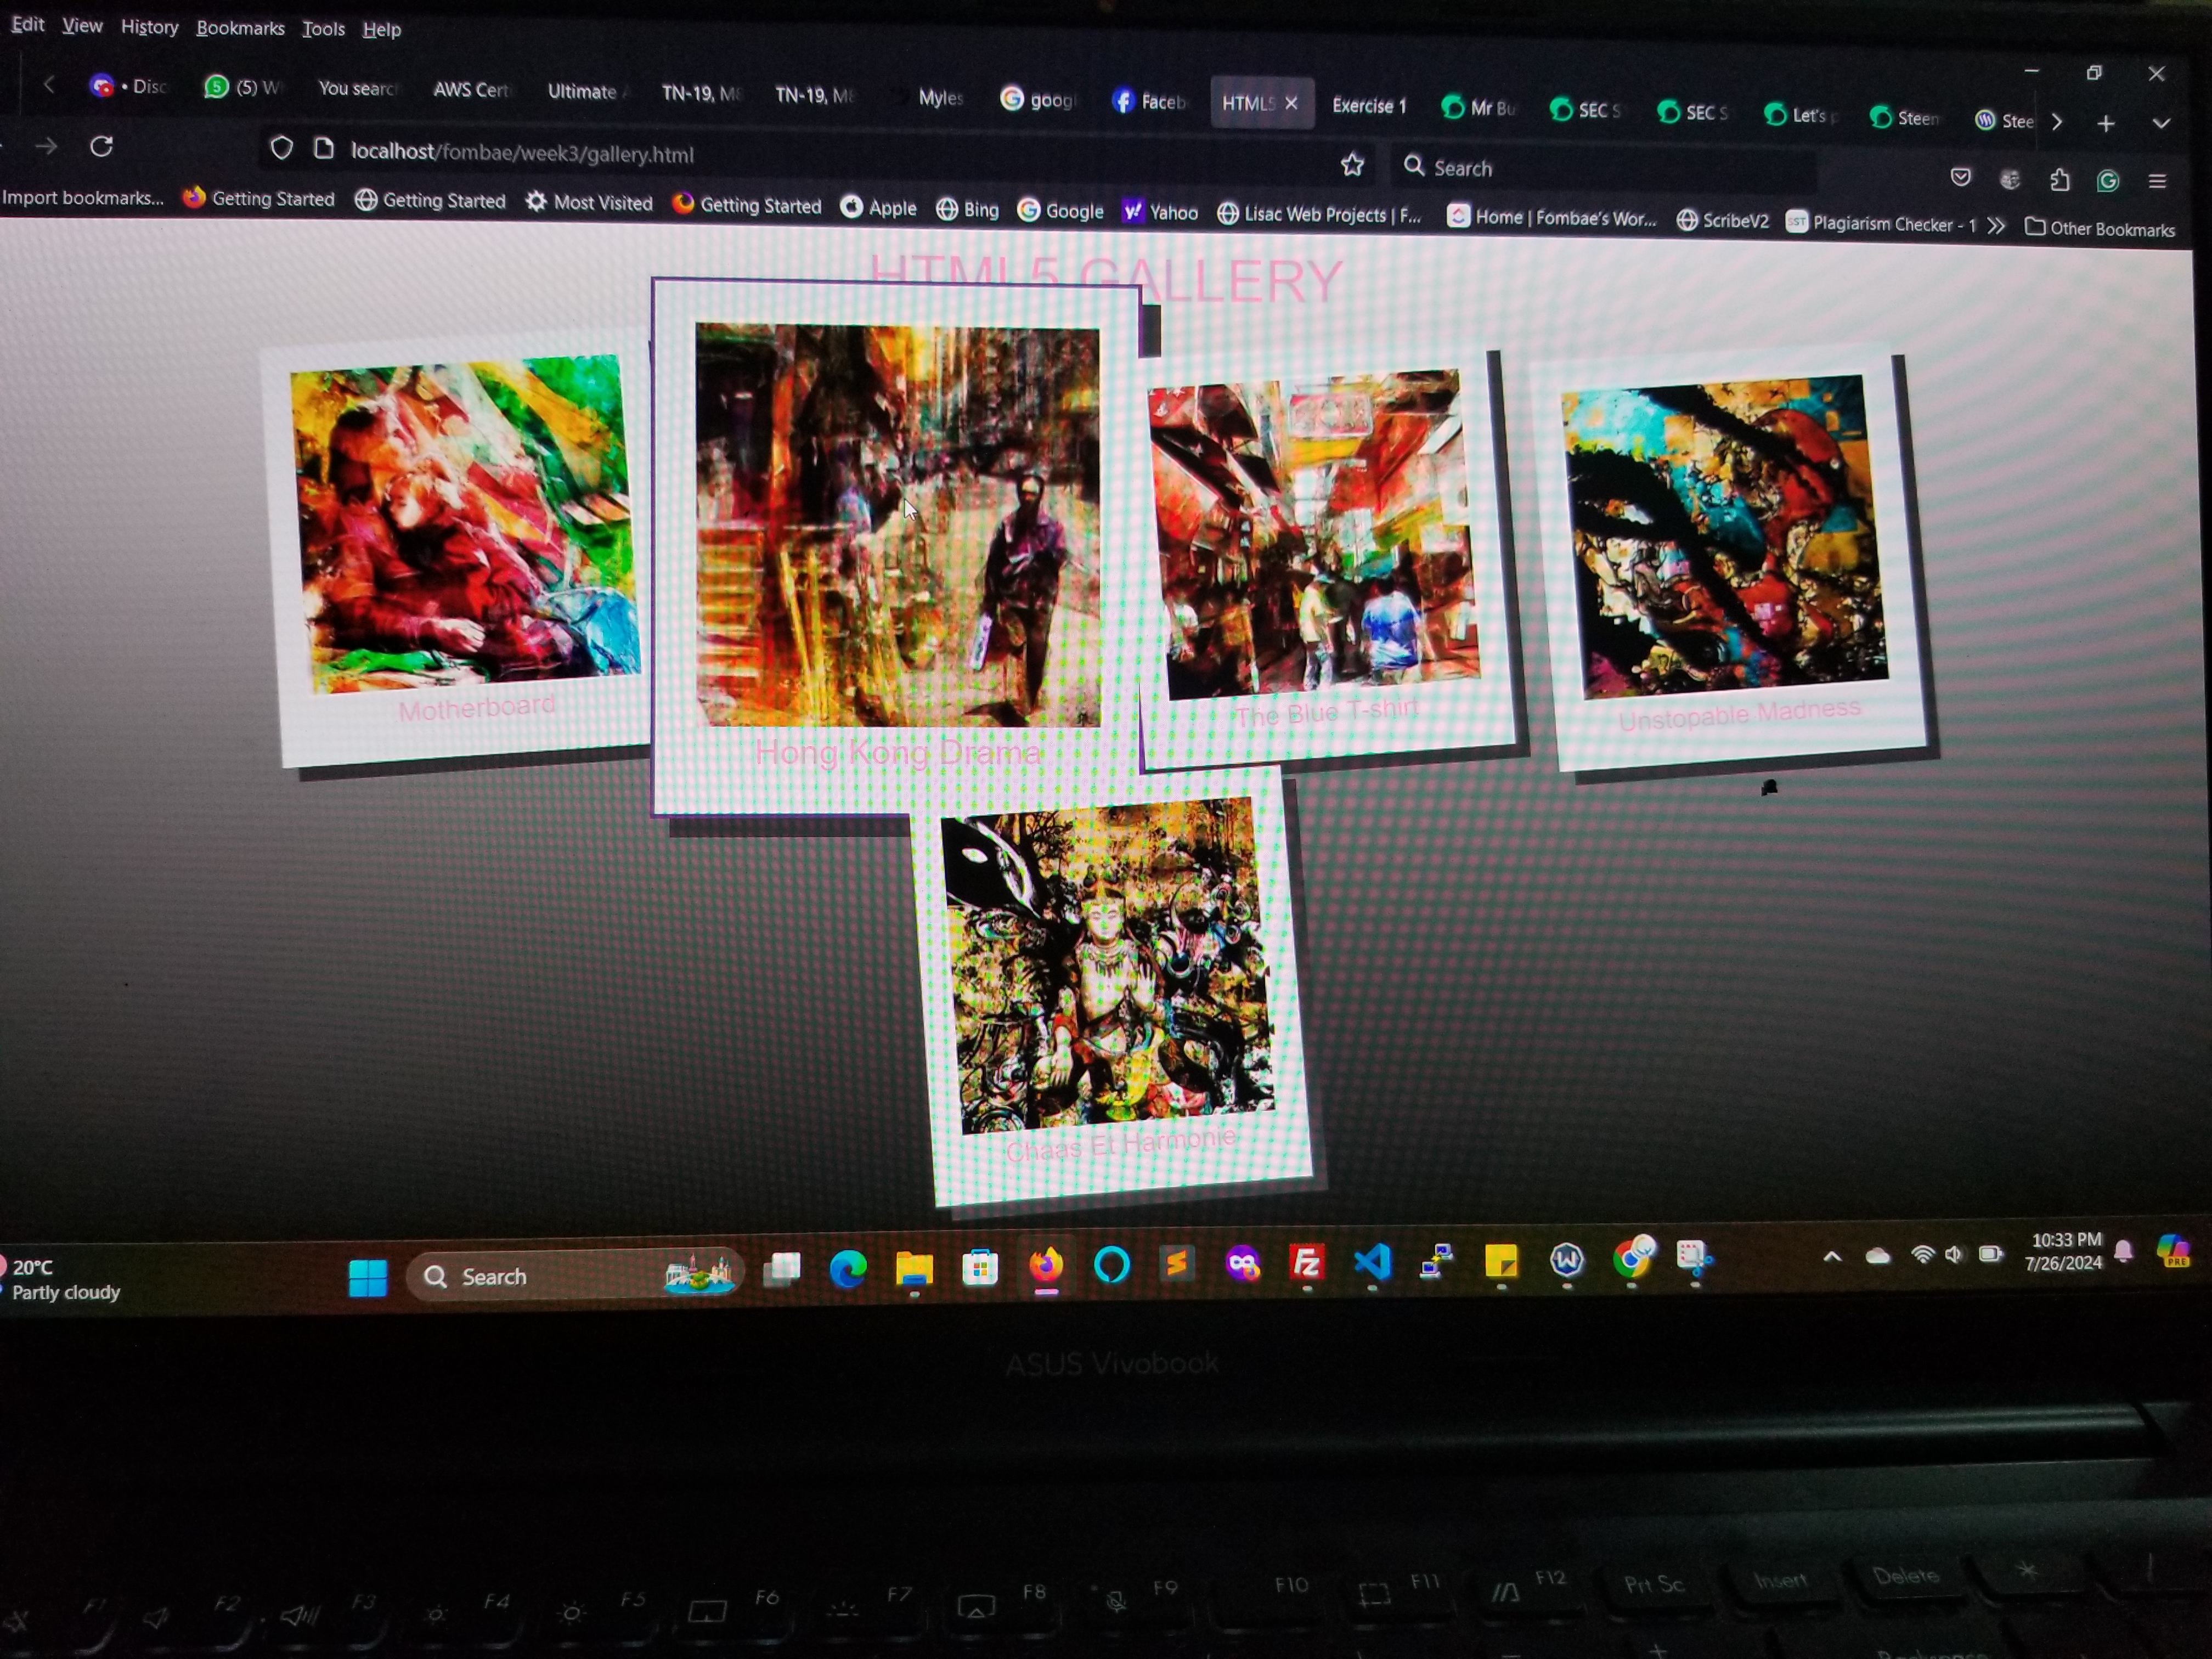Viewport: 2212px width, 1659px height.
Task: Open the Grammarly extension icon
Action: (2108, 181)
